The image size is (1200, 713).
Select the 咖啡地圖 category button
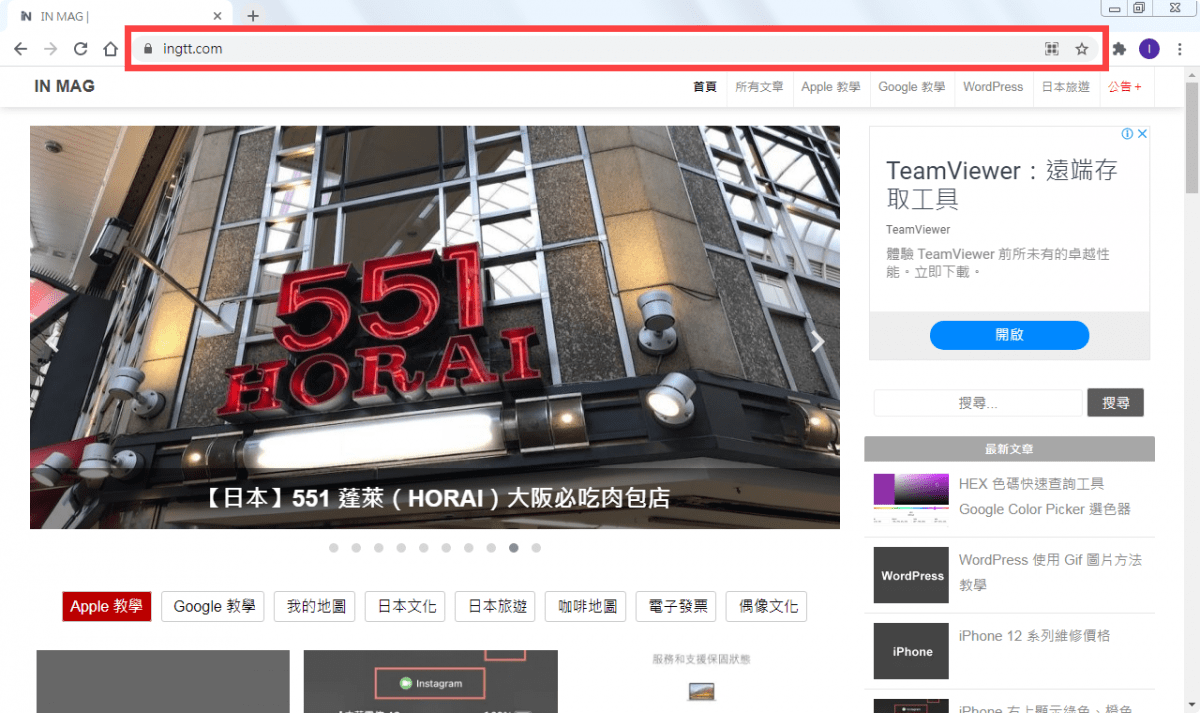click(586, 606)
